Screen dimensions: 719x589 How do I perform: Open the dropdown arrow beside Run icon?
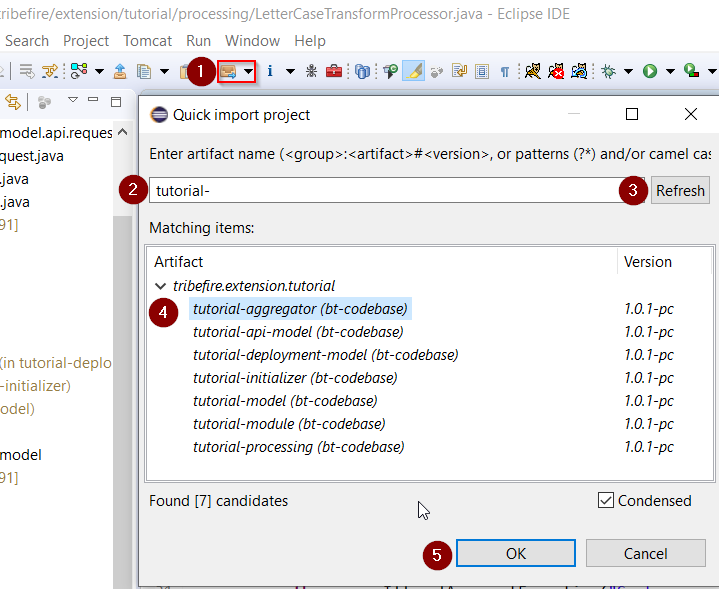click(x=669, y=71)
